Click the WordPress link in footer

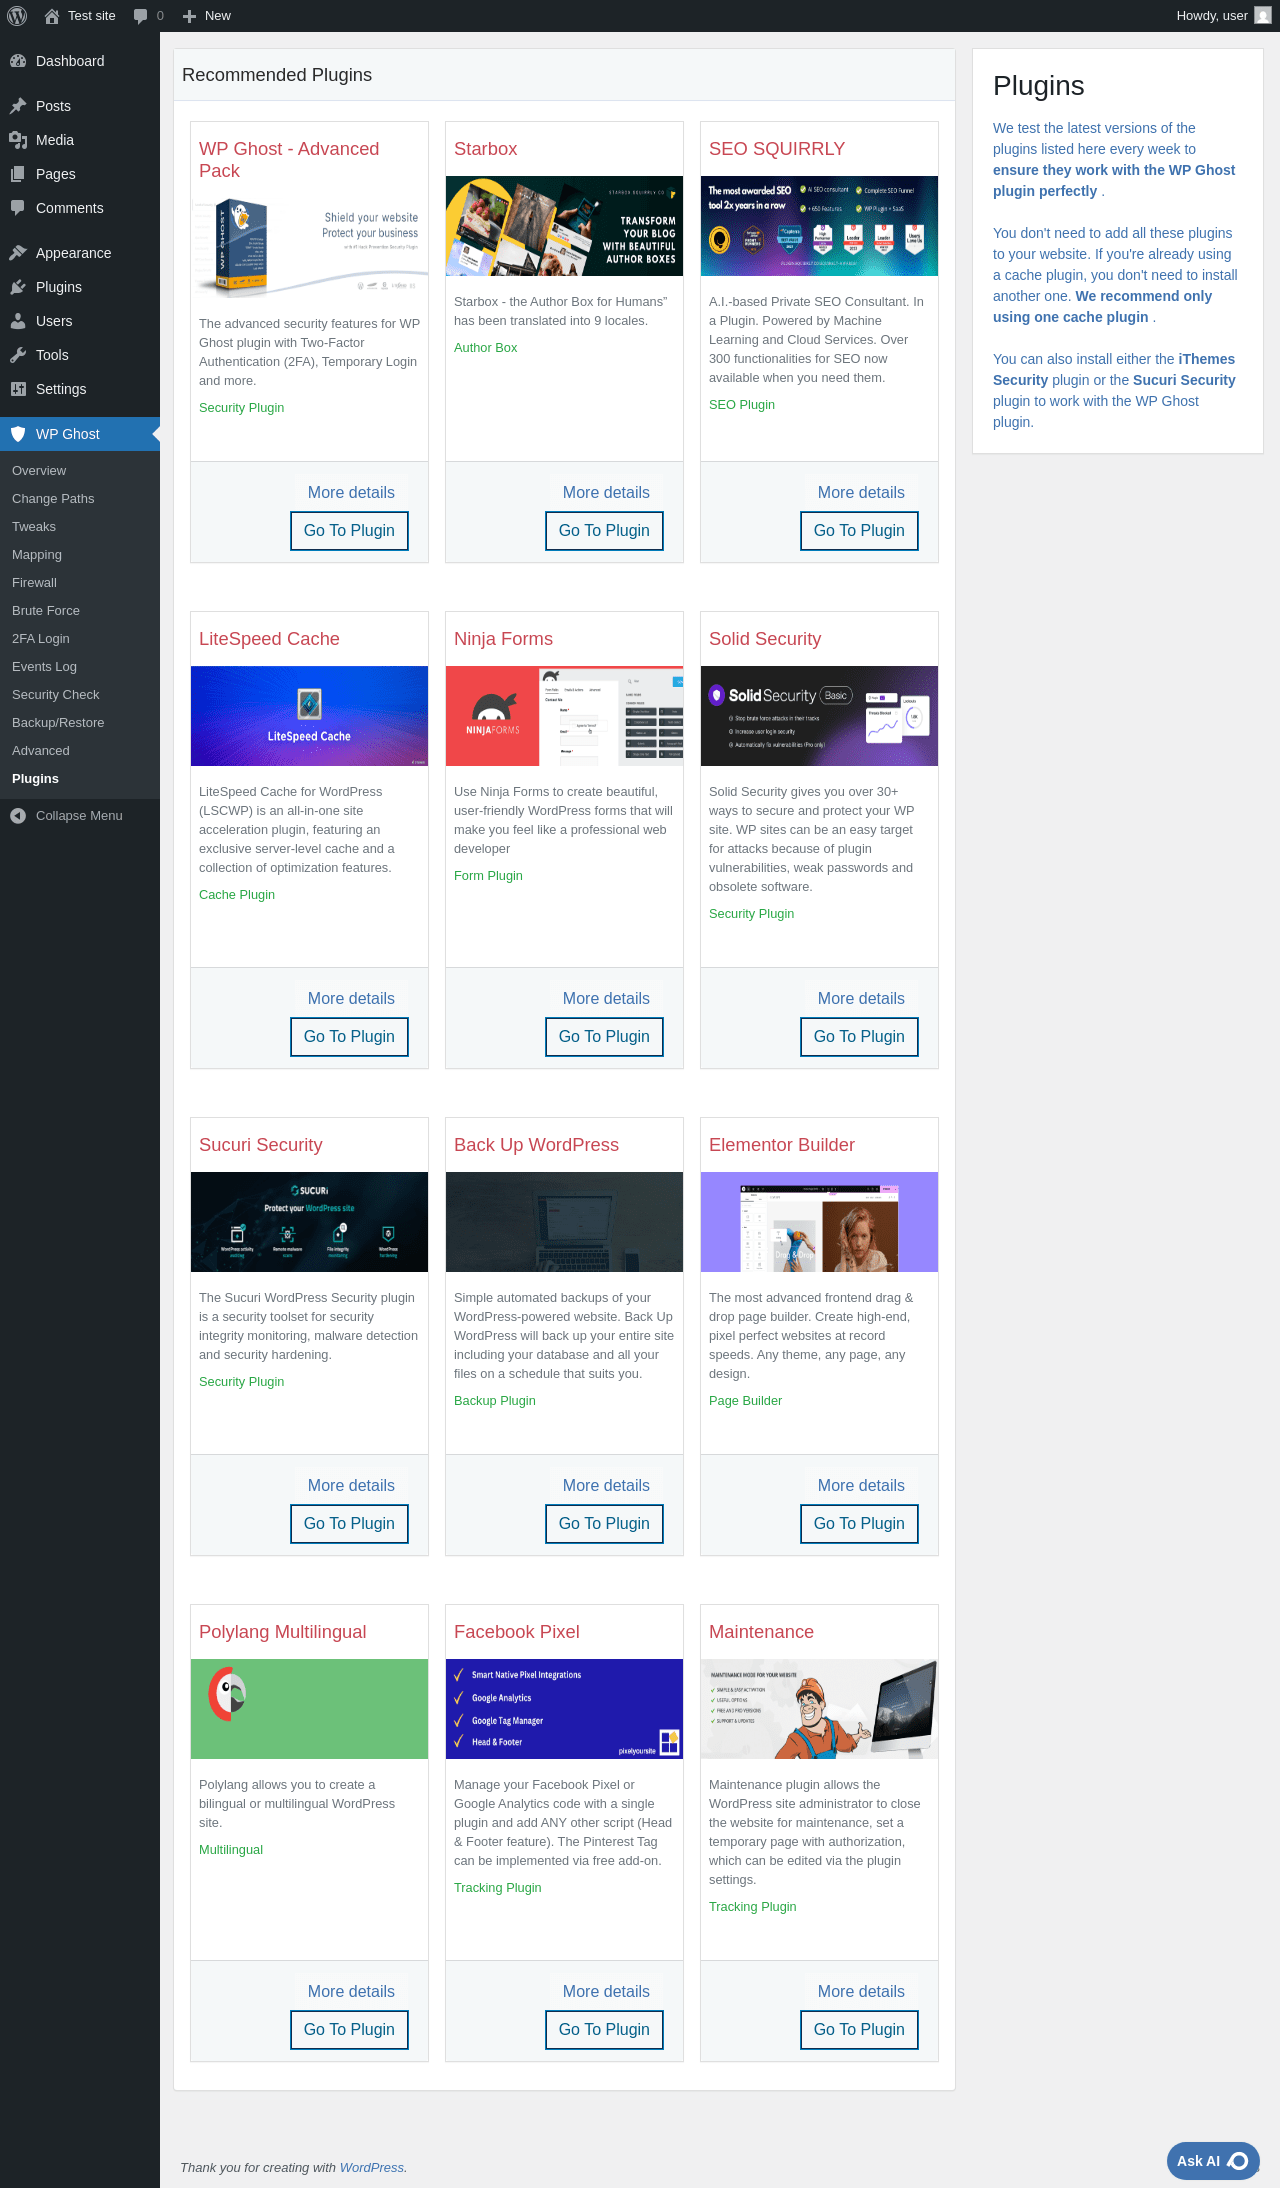pyautogui.click(x=372, y=2168)
